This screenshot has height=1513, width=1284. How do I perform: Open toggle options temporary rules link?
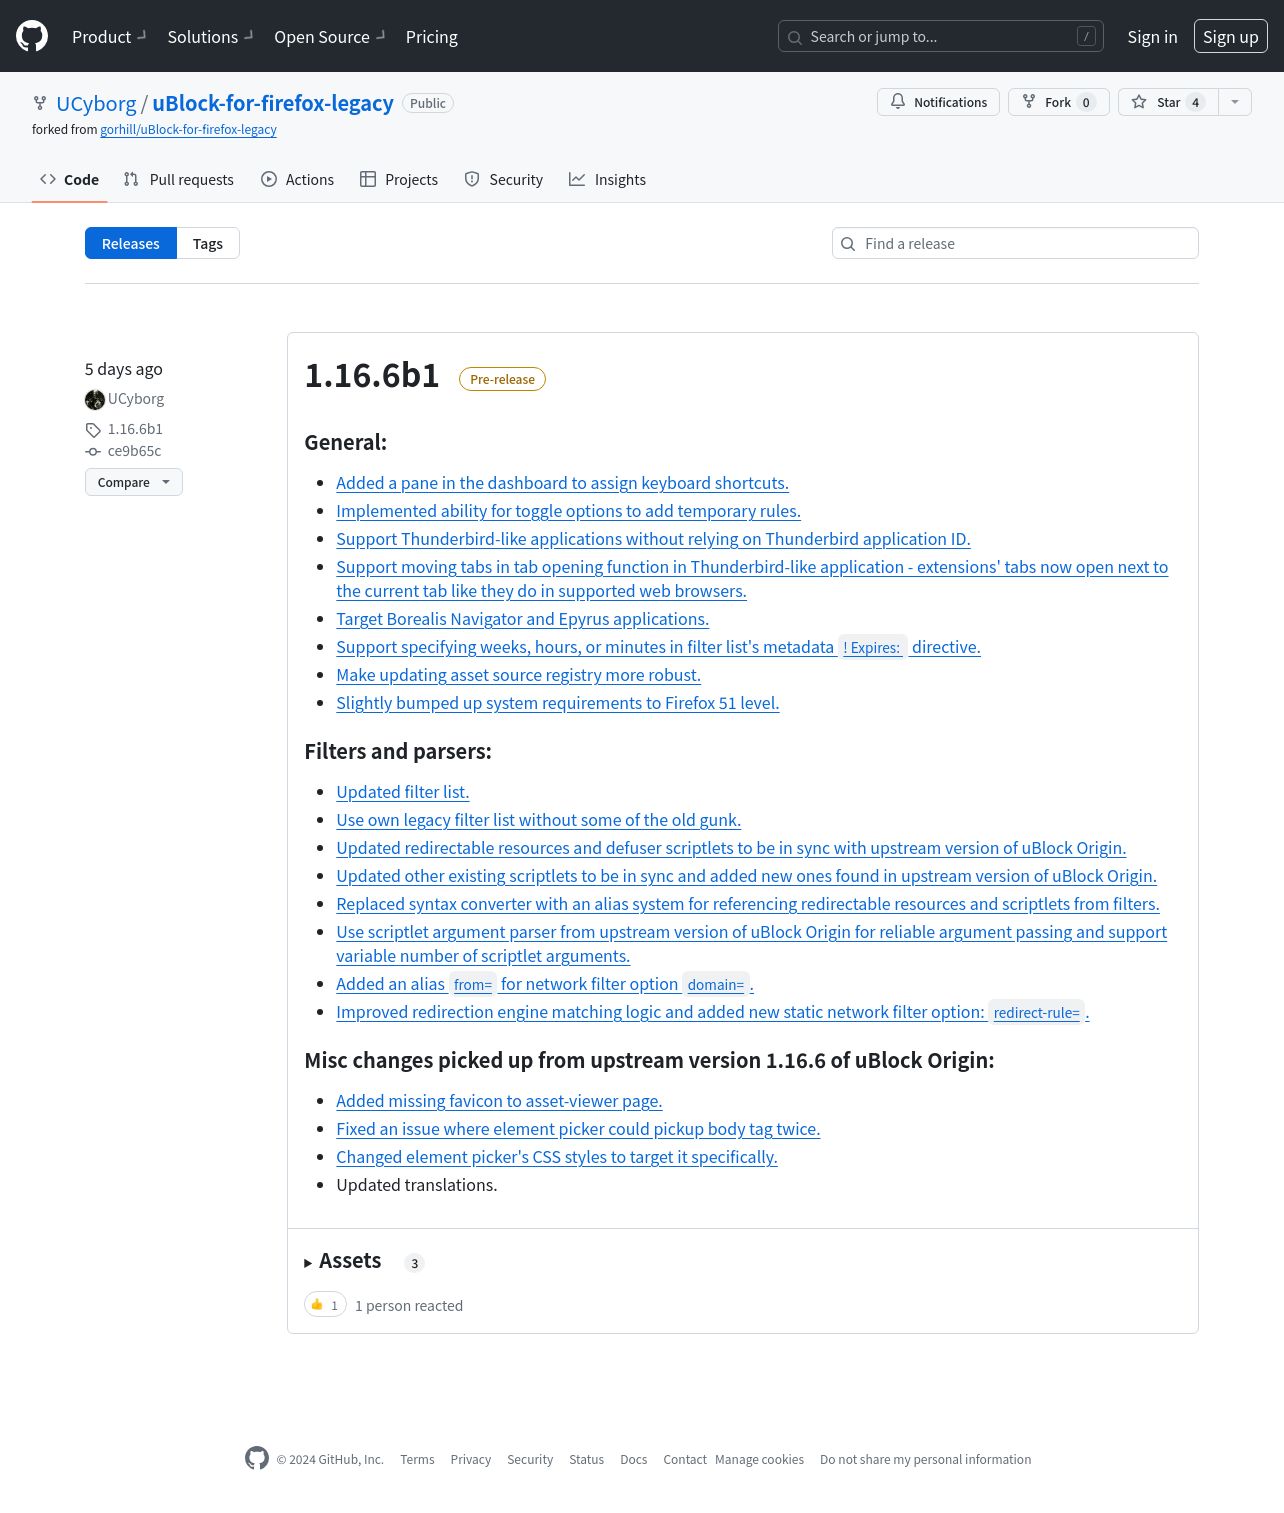click(x=568, y=511)
